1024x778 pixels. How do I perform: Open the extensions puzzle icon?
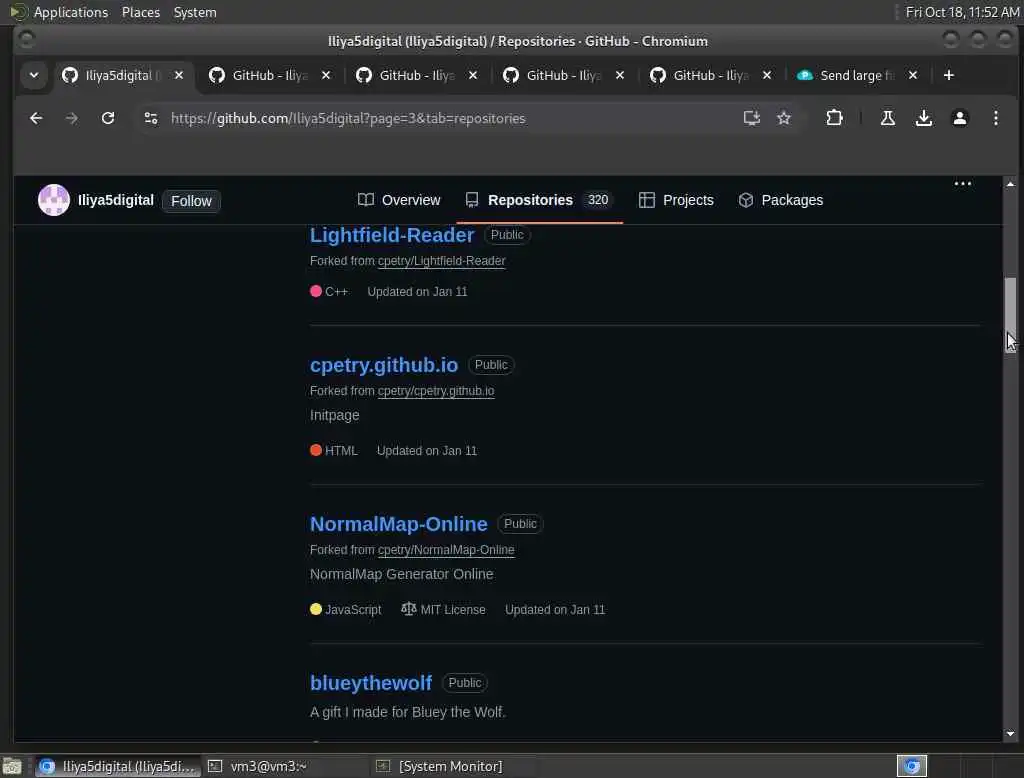click(834, 118)
